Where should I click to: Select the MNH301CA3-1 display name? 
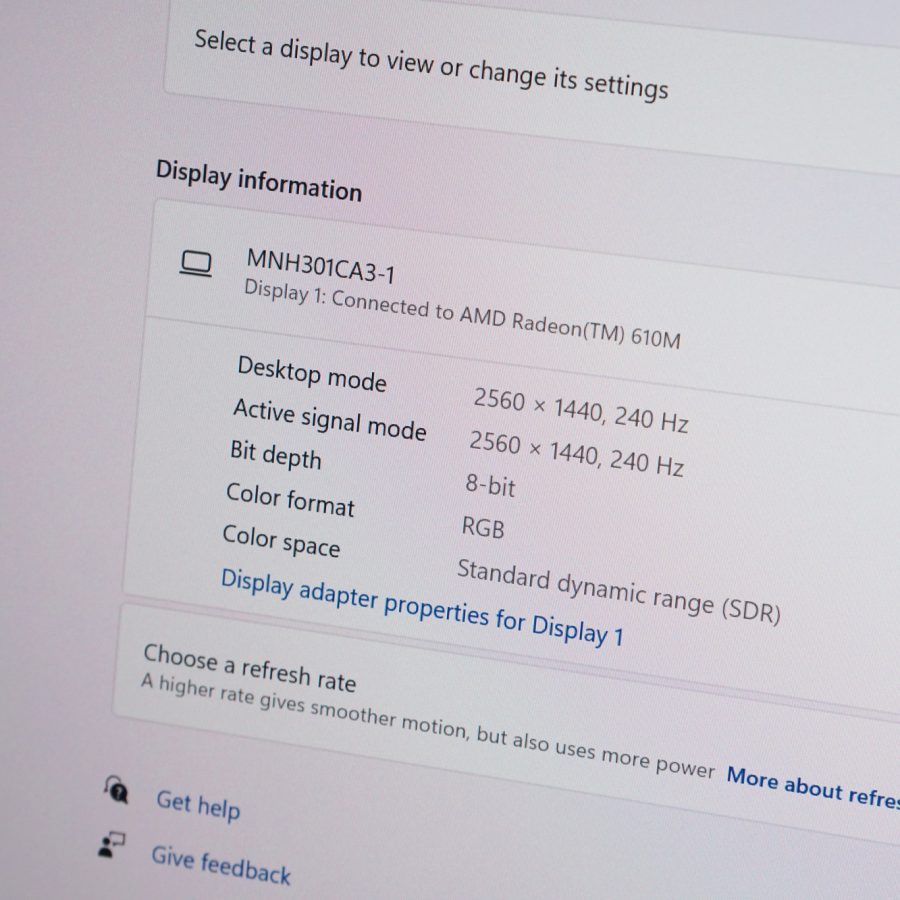point(321,266)
